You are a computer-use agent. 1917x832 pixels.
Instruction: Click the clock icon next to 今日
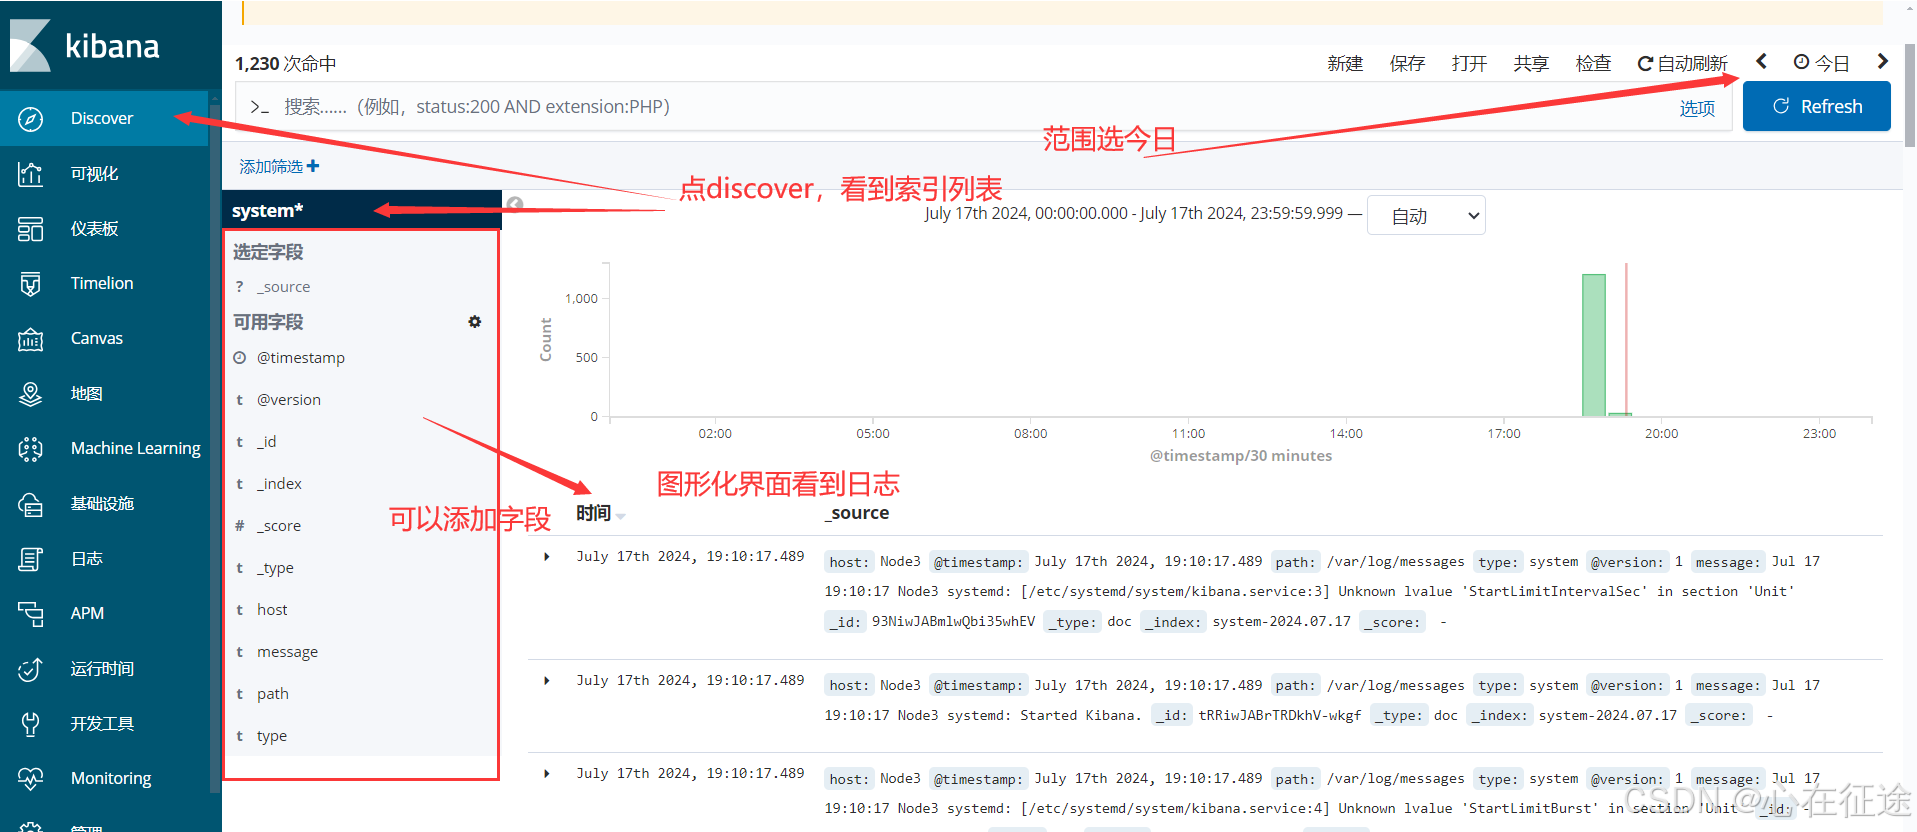point(1801,62)
